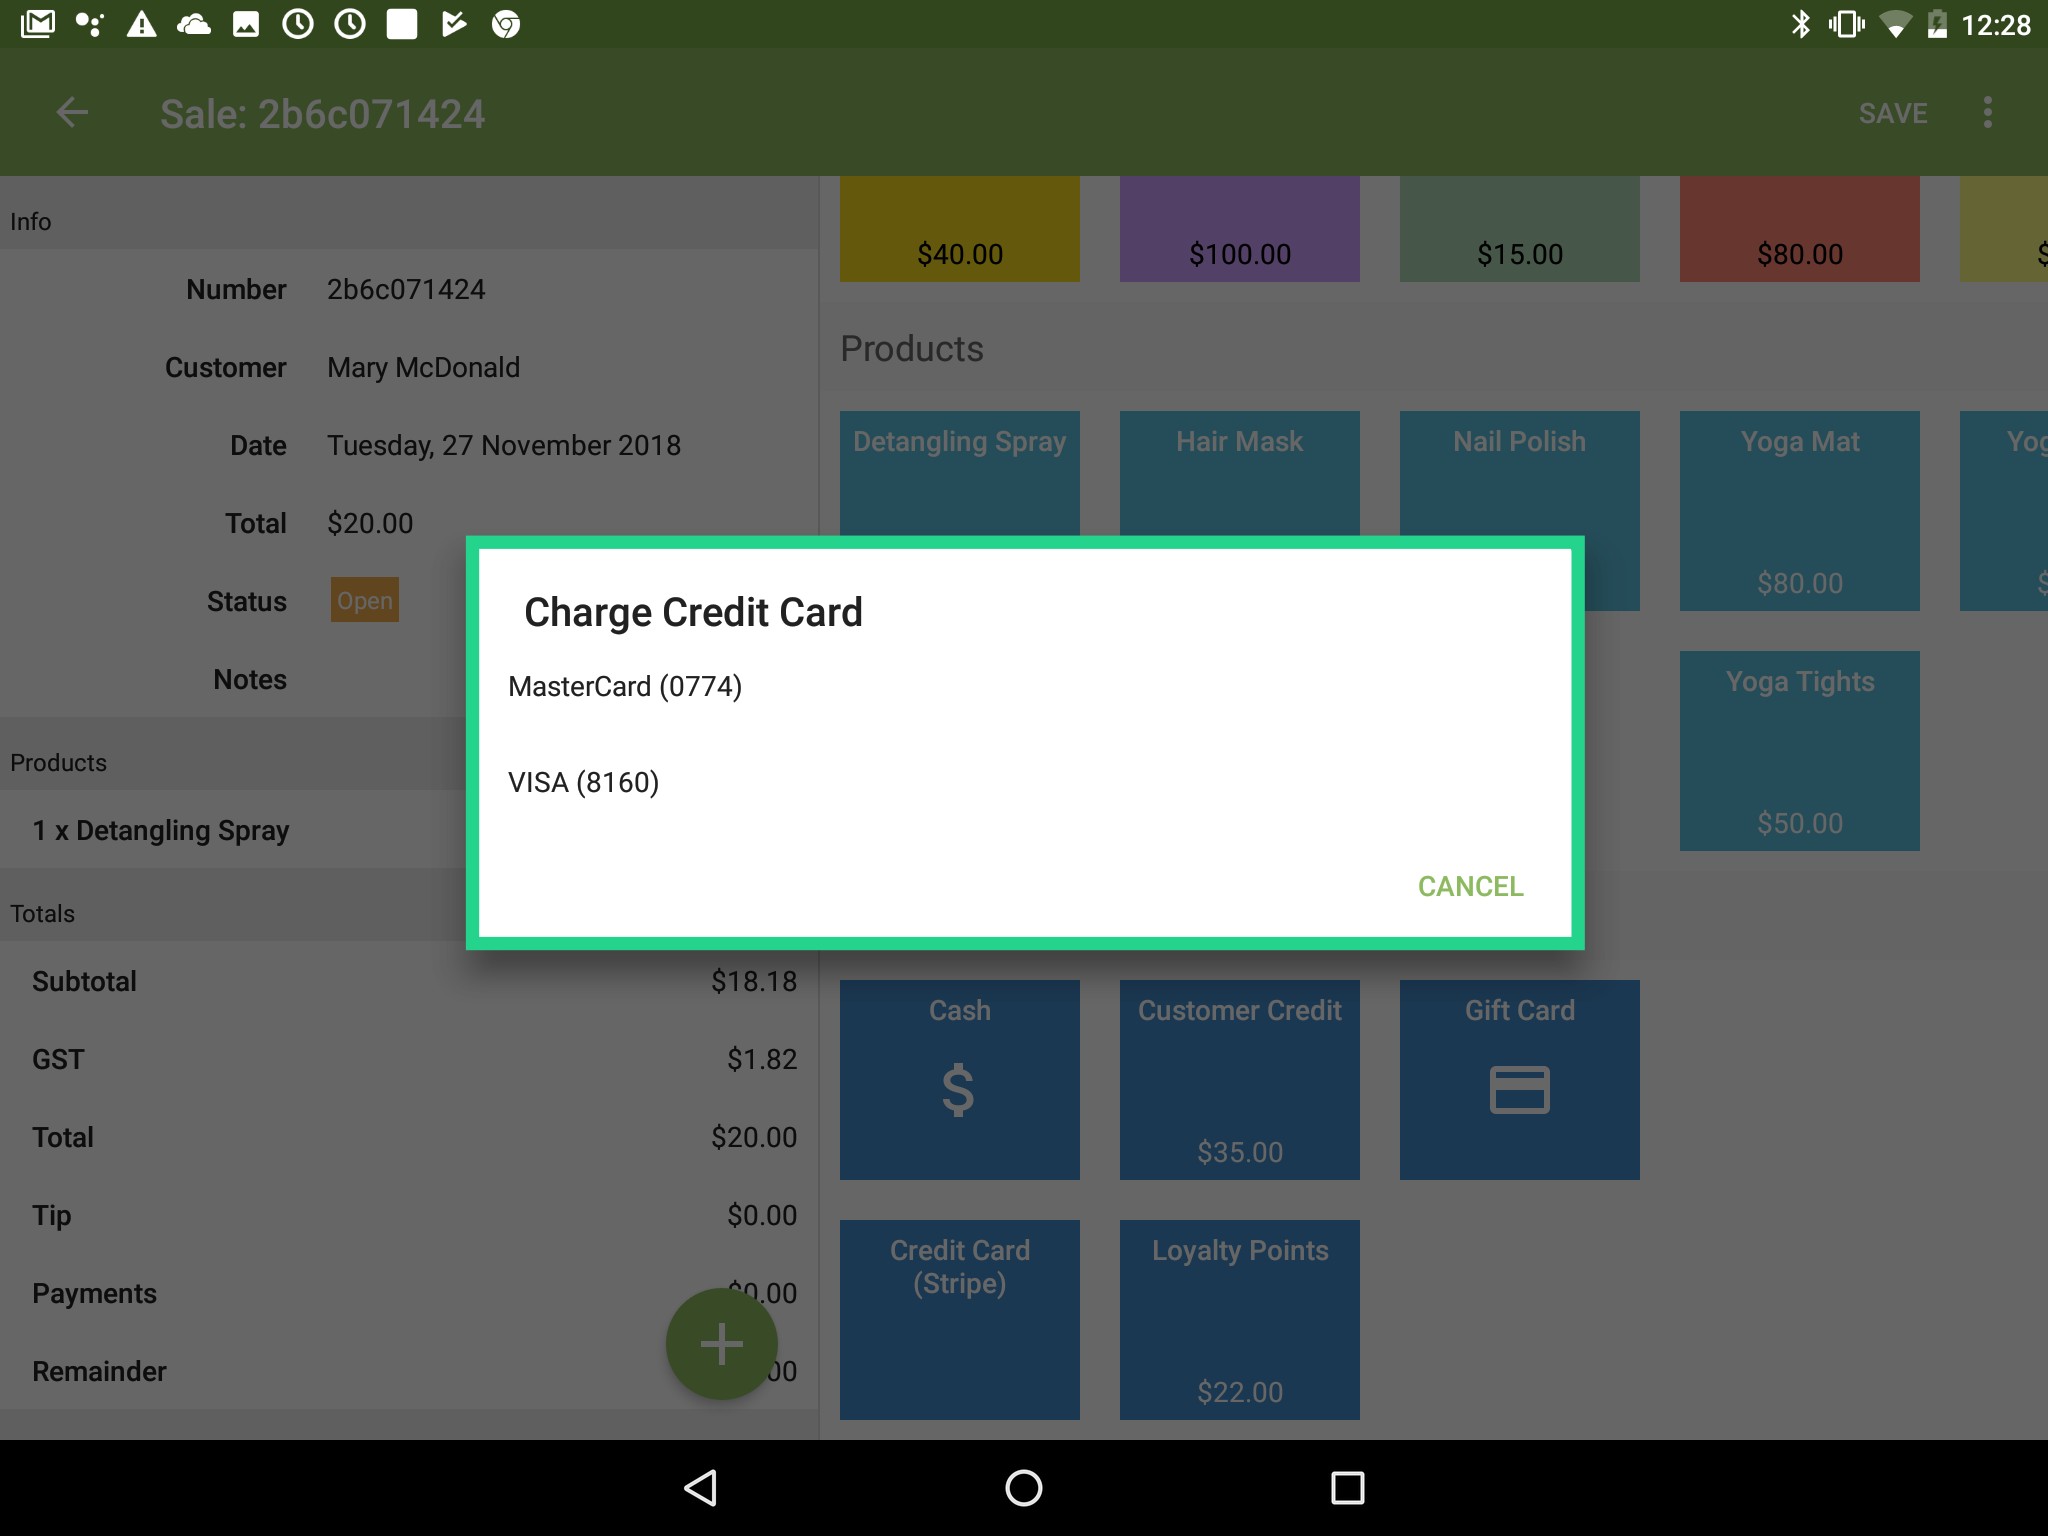The height and width of the screenshot is (1536, 2048).
Task: Tap the date Tuesday, 27 November 2018
Action: pos(504,445)
